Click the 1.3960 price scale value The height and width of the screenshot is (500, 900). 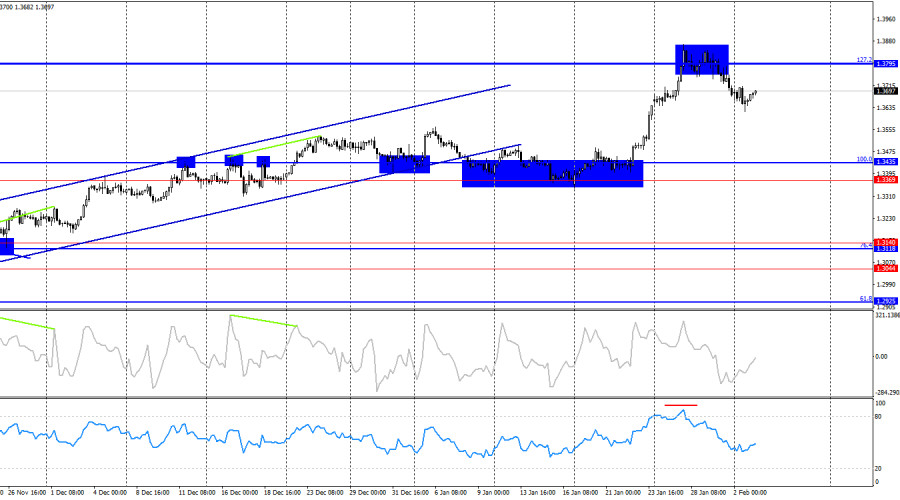point(886,19)
